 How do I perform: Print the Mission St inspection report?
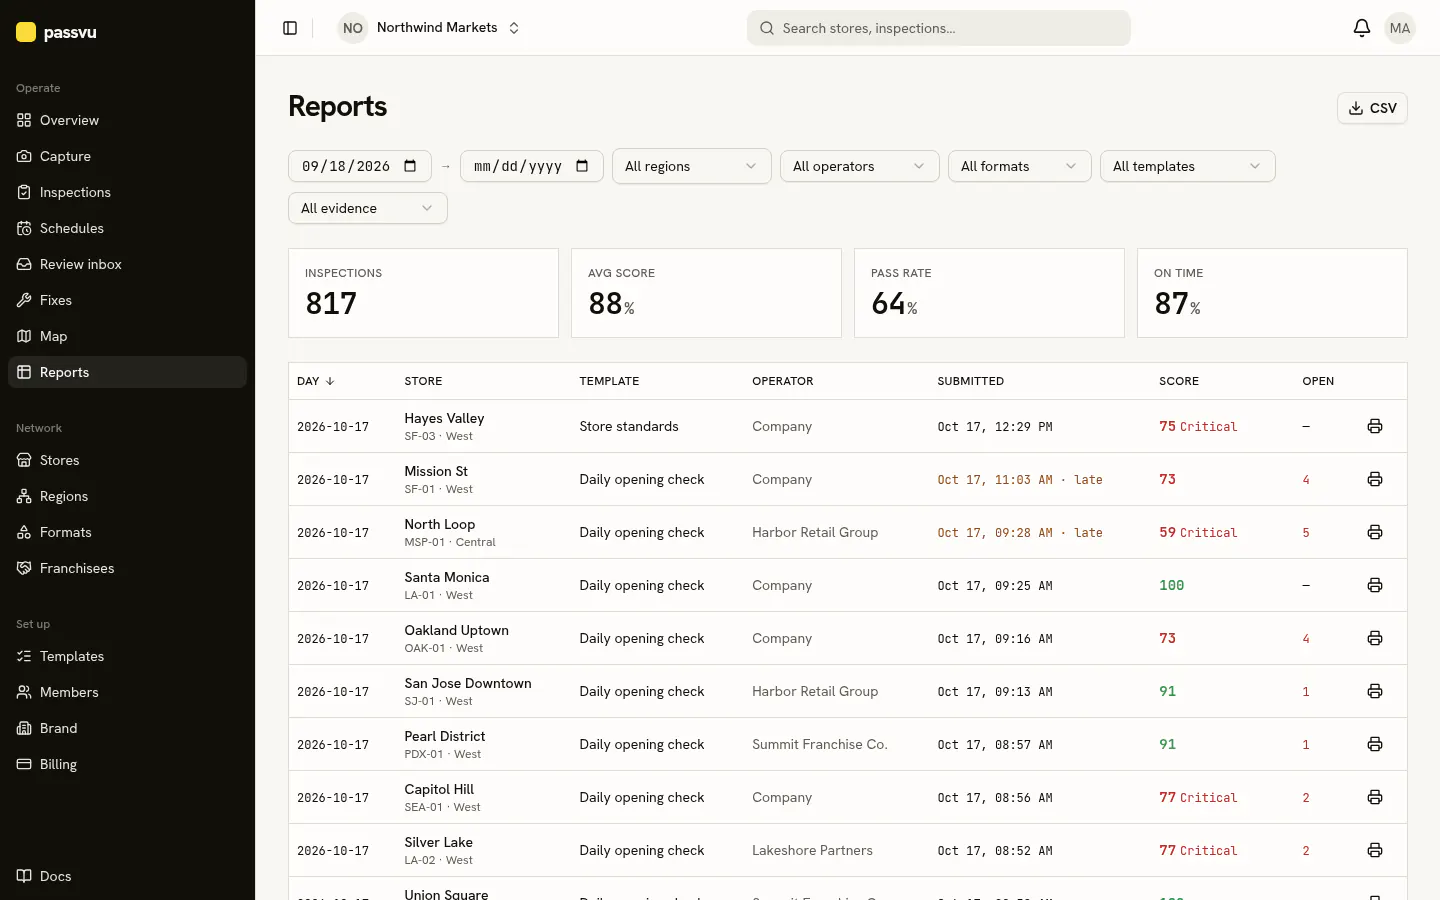pyautogui.click(x=1375, y=479)
